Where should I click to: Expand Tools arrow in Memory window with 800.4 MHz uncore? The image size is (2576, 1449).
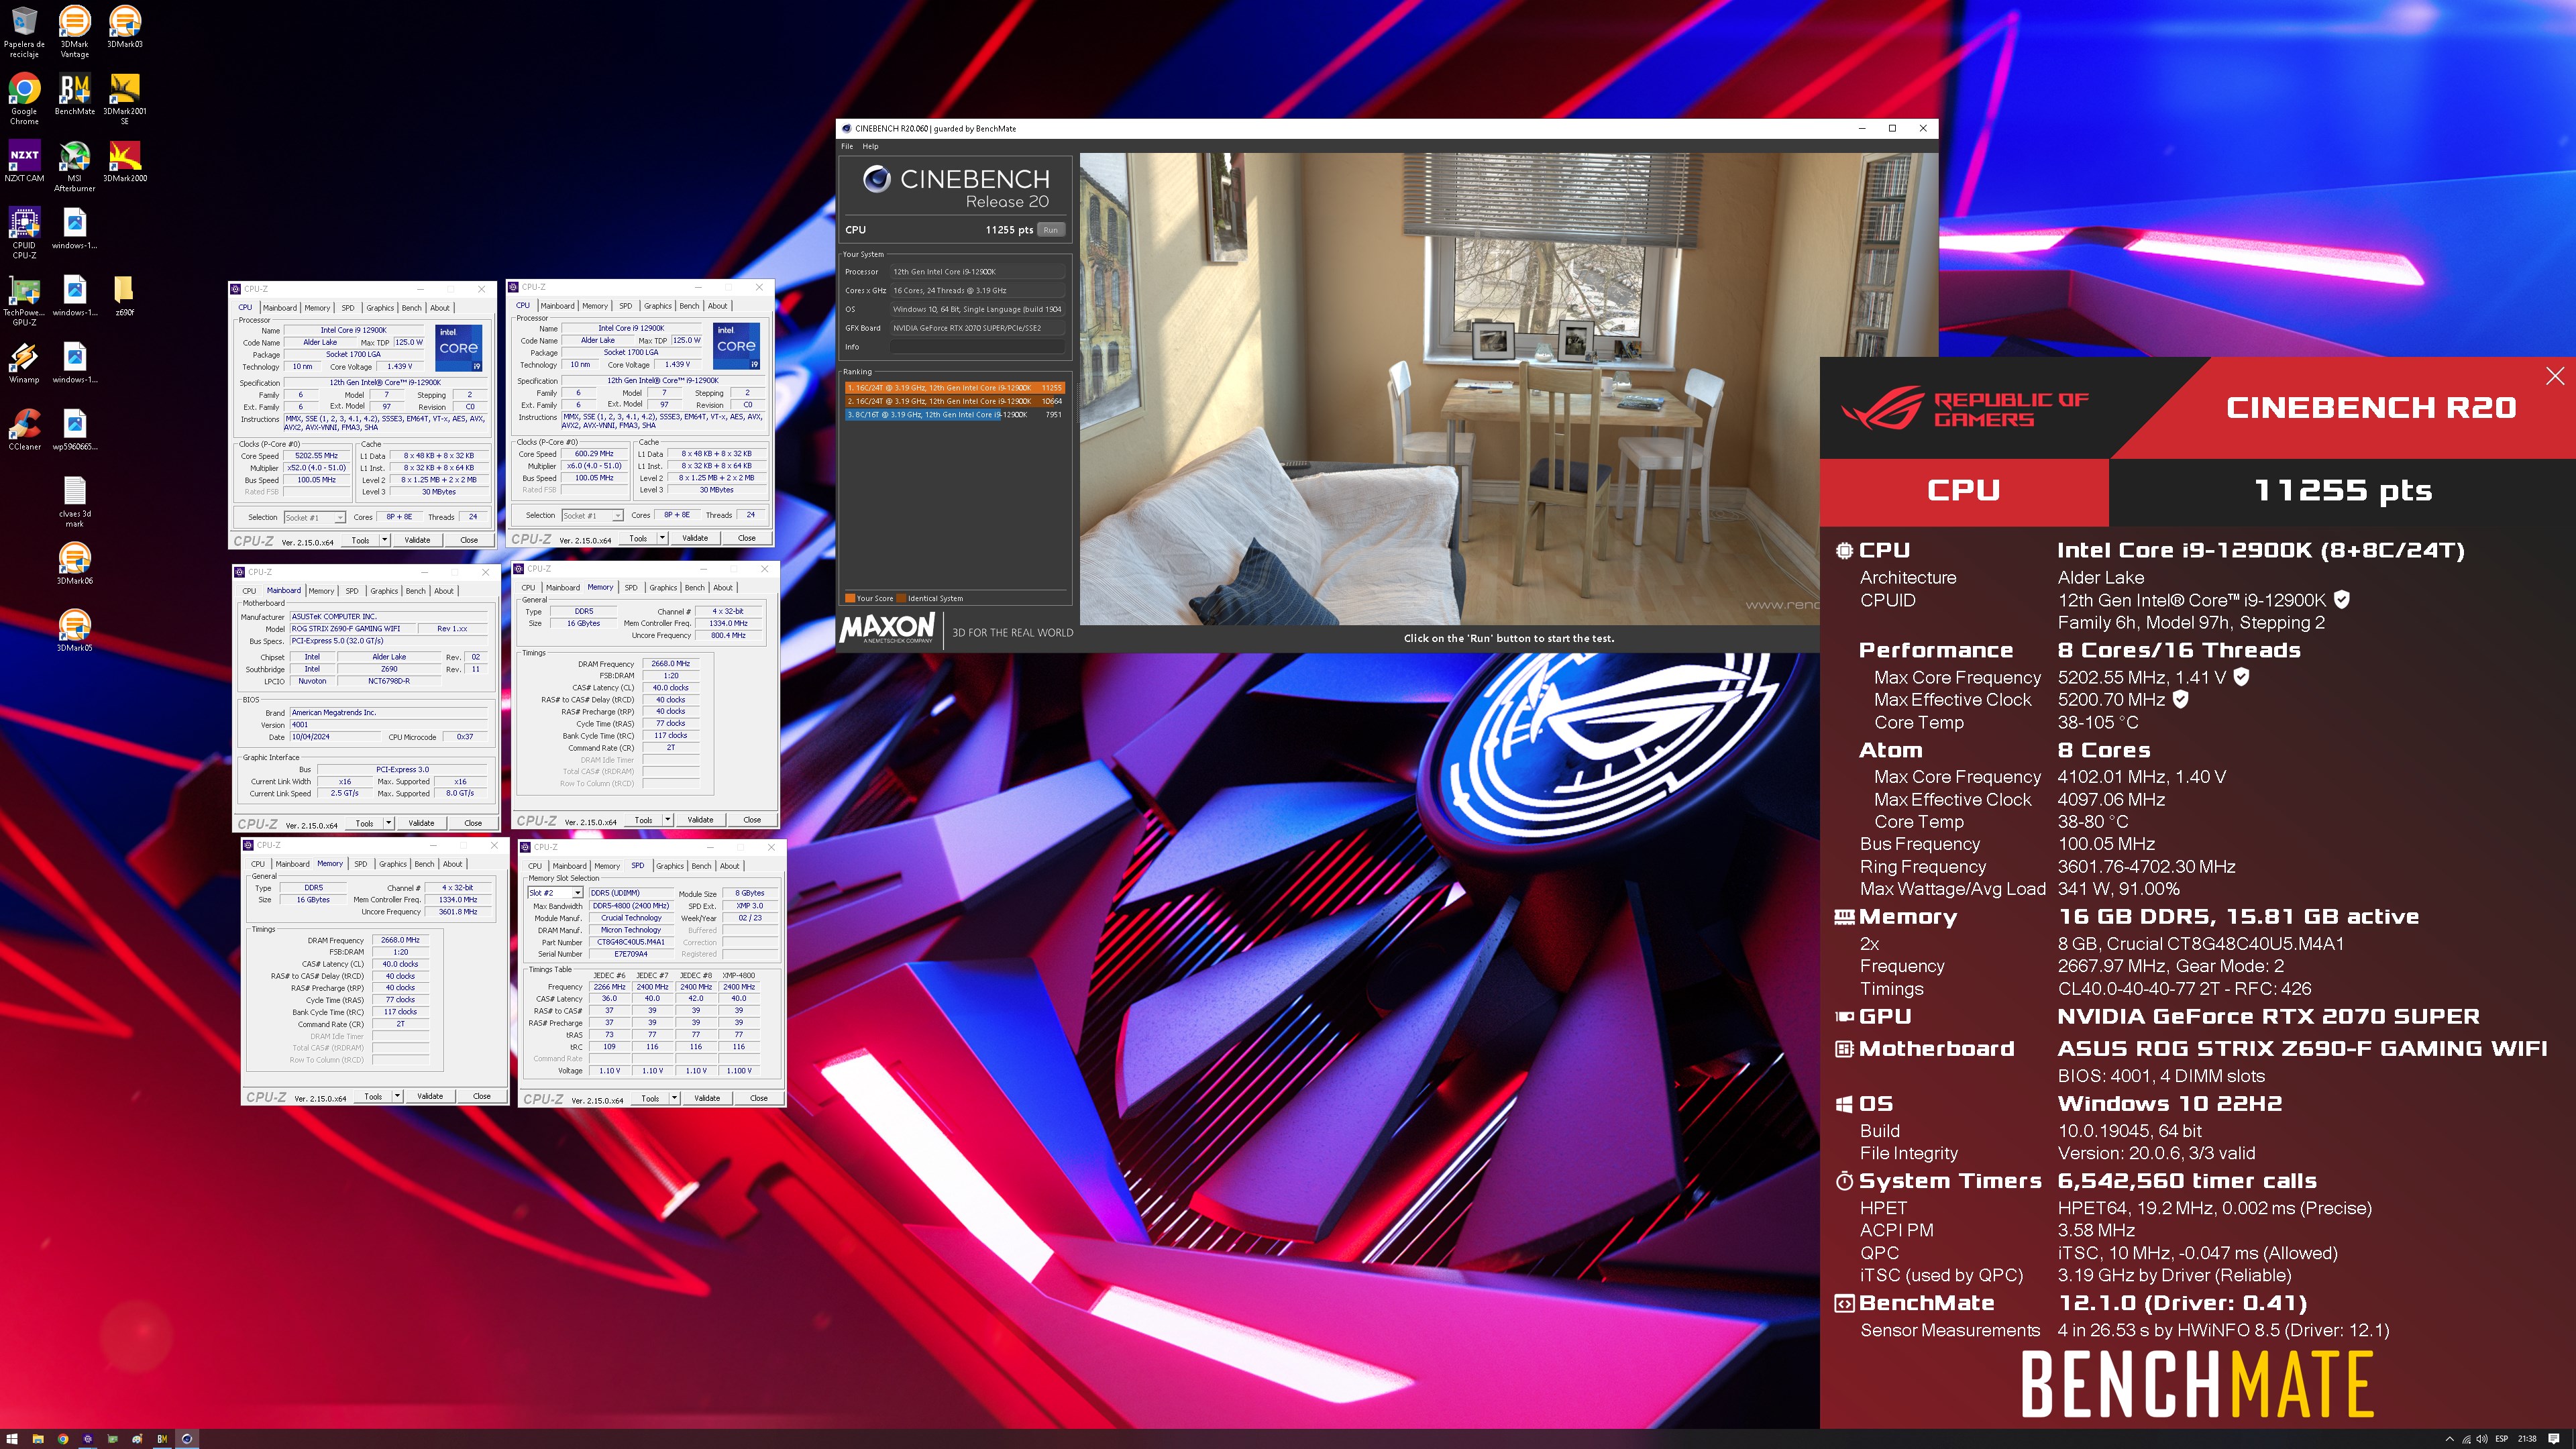(667, 820)
